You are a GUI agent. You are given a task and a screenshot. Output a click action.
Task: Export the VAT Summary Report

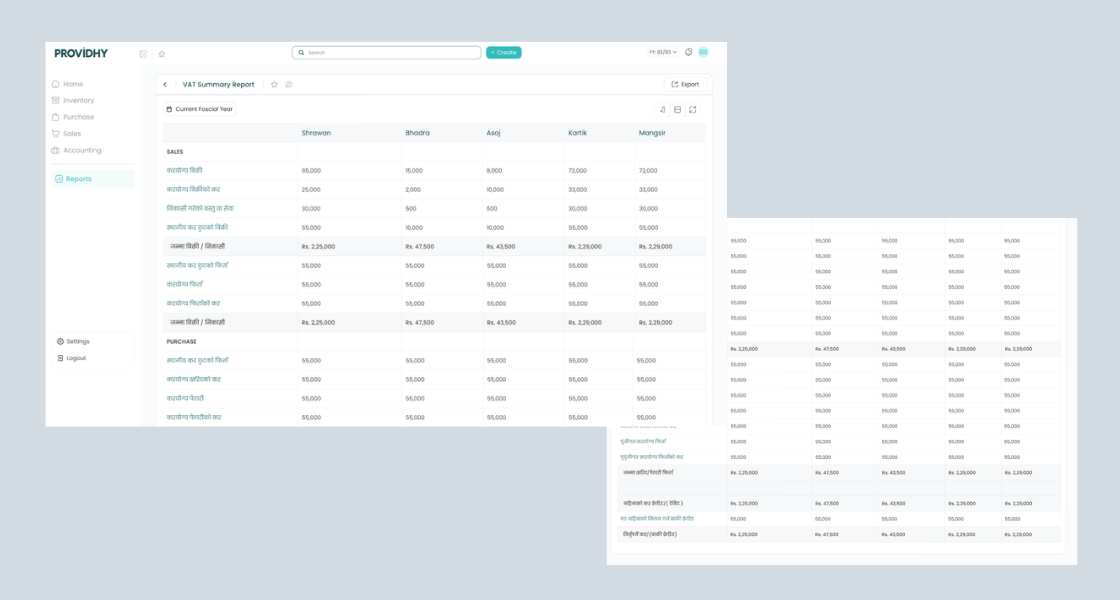(x=686, y=85)
